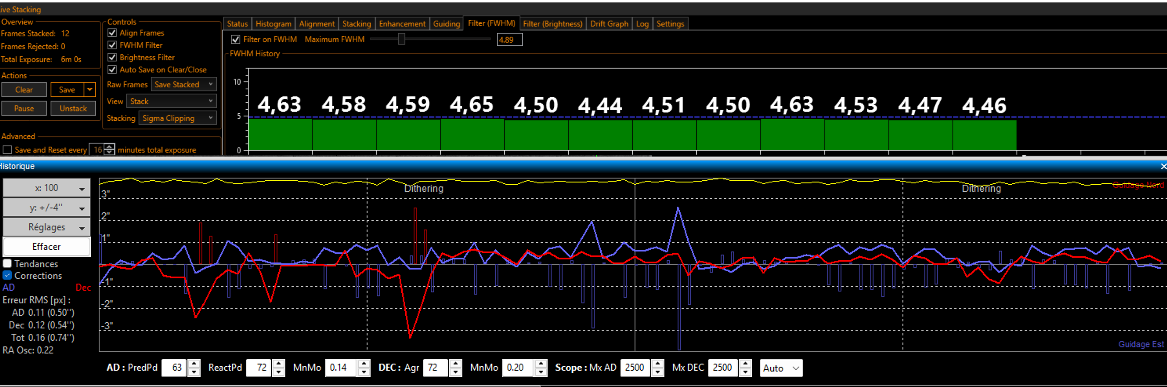Increase the minutes total exposure spinner value
The width and height of the screenshot is (1167, 387).
tap(109, 147)
